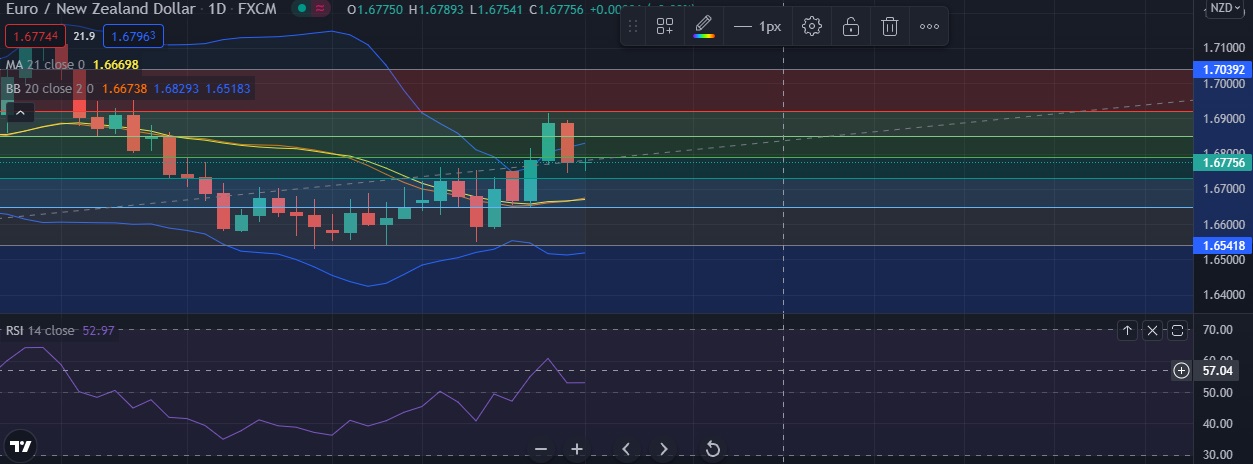Click the sell price 1.67744 button
This screenshot has height=464, width=1253.
coord(36,37)
